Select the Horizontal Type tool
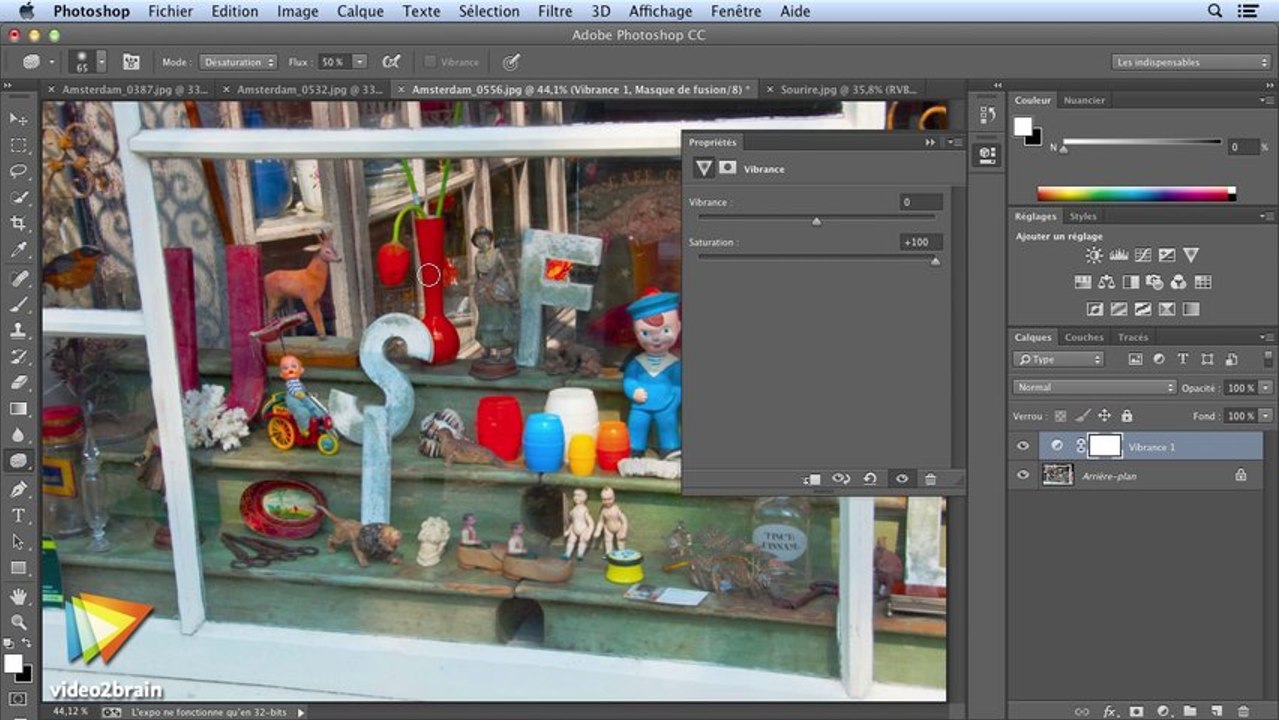The image size is (1279, 720). 18,516
